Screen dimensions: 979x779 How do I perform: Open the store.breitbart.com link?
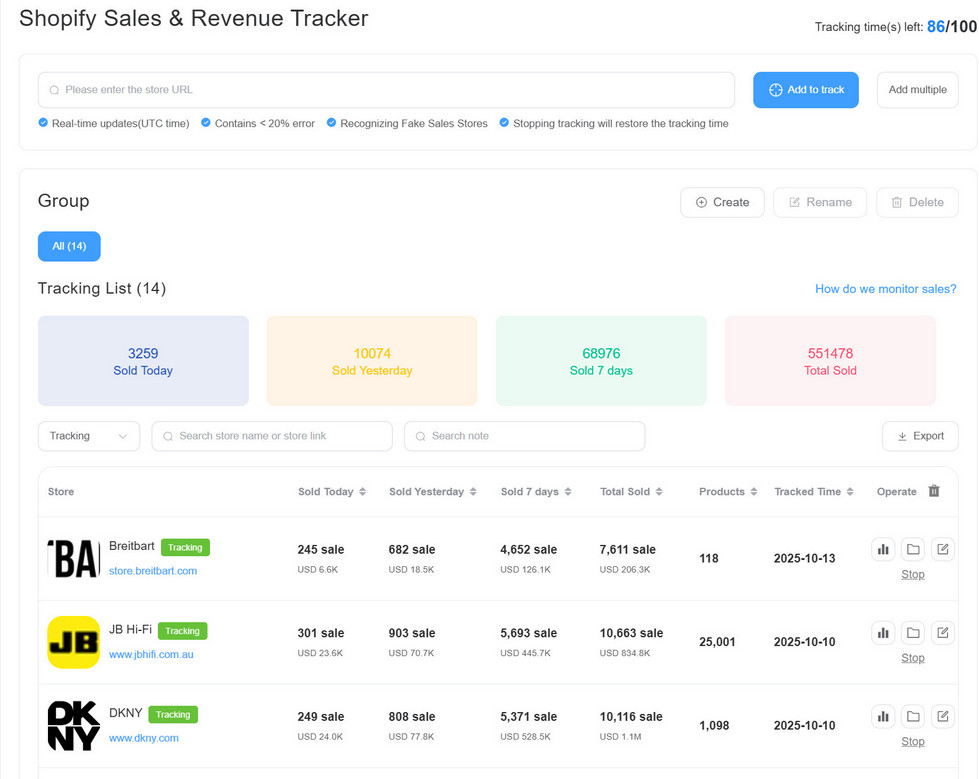click(153, 571)
